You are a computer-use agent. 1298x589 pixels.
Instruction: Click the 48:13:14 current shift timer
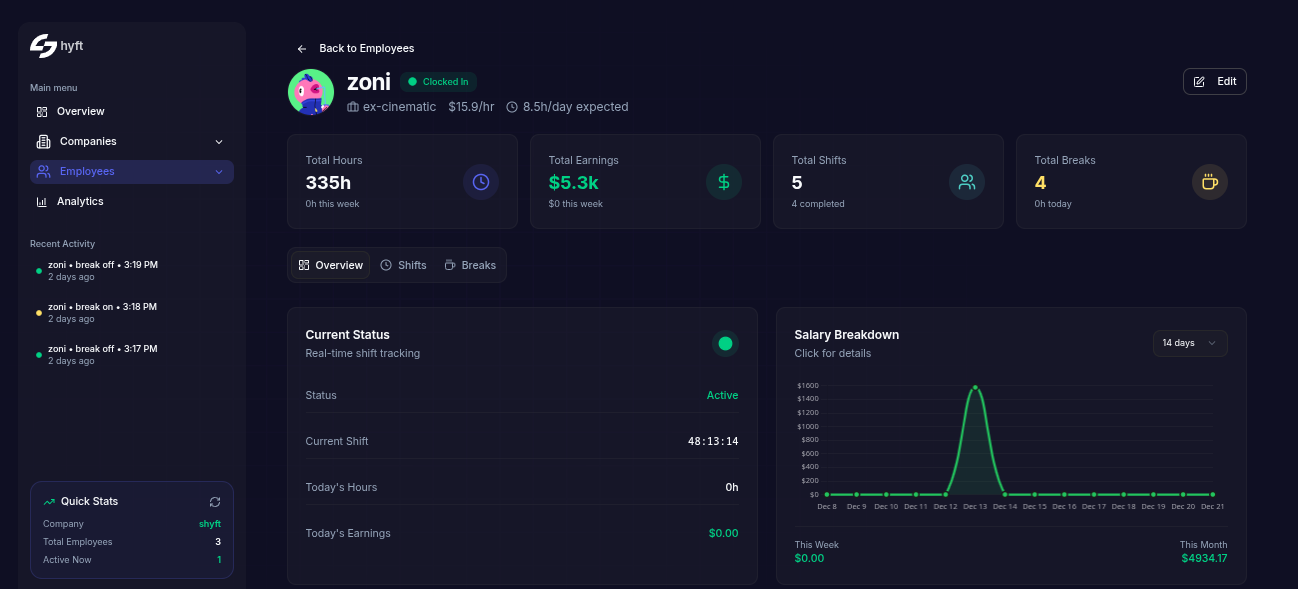click(x=713, y=441)
